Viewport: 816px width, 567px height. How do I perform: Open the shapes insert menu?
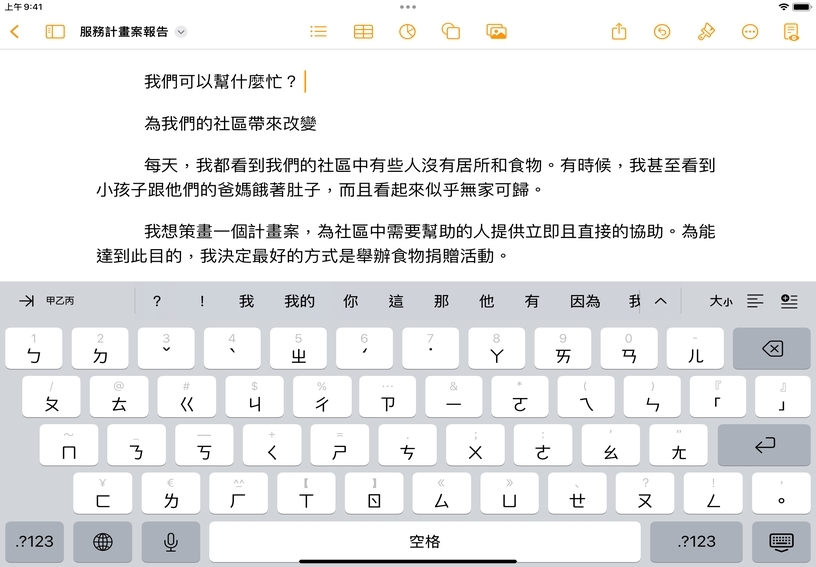451,32
